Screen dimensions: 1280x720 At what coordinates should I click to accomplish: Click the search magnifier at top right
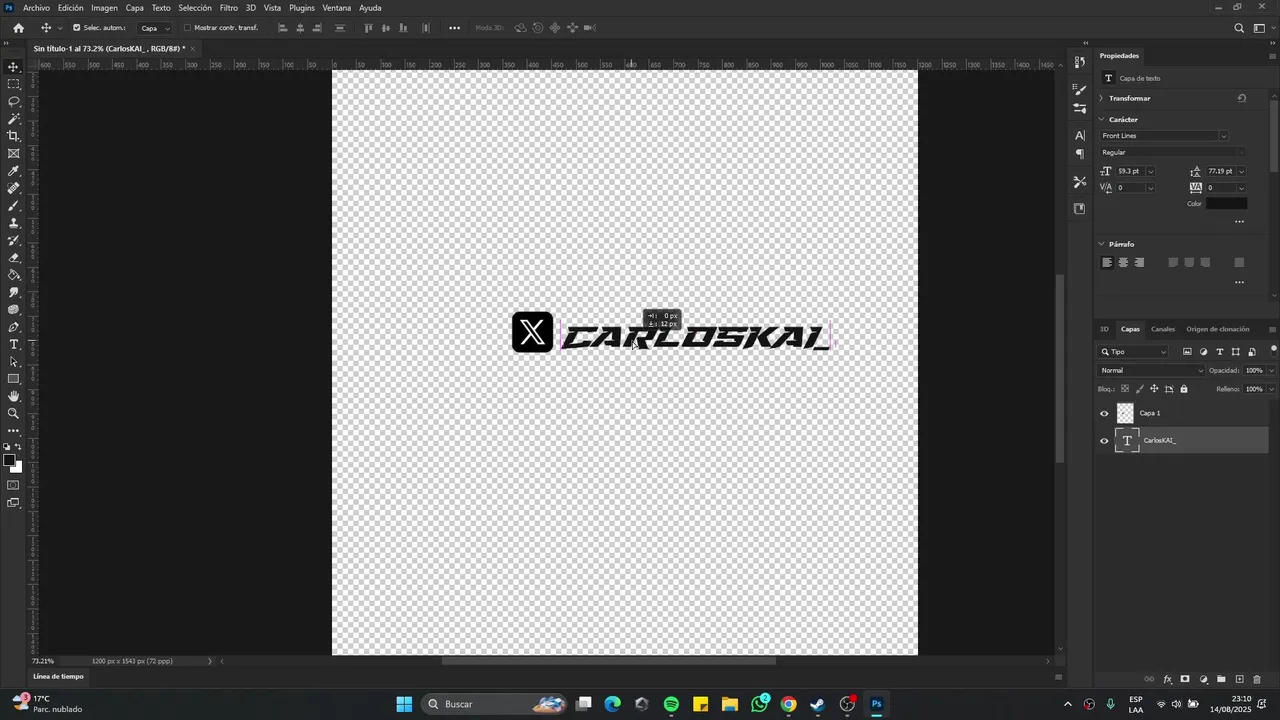click(x=1239, y=28)
